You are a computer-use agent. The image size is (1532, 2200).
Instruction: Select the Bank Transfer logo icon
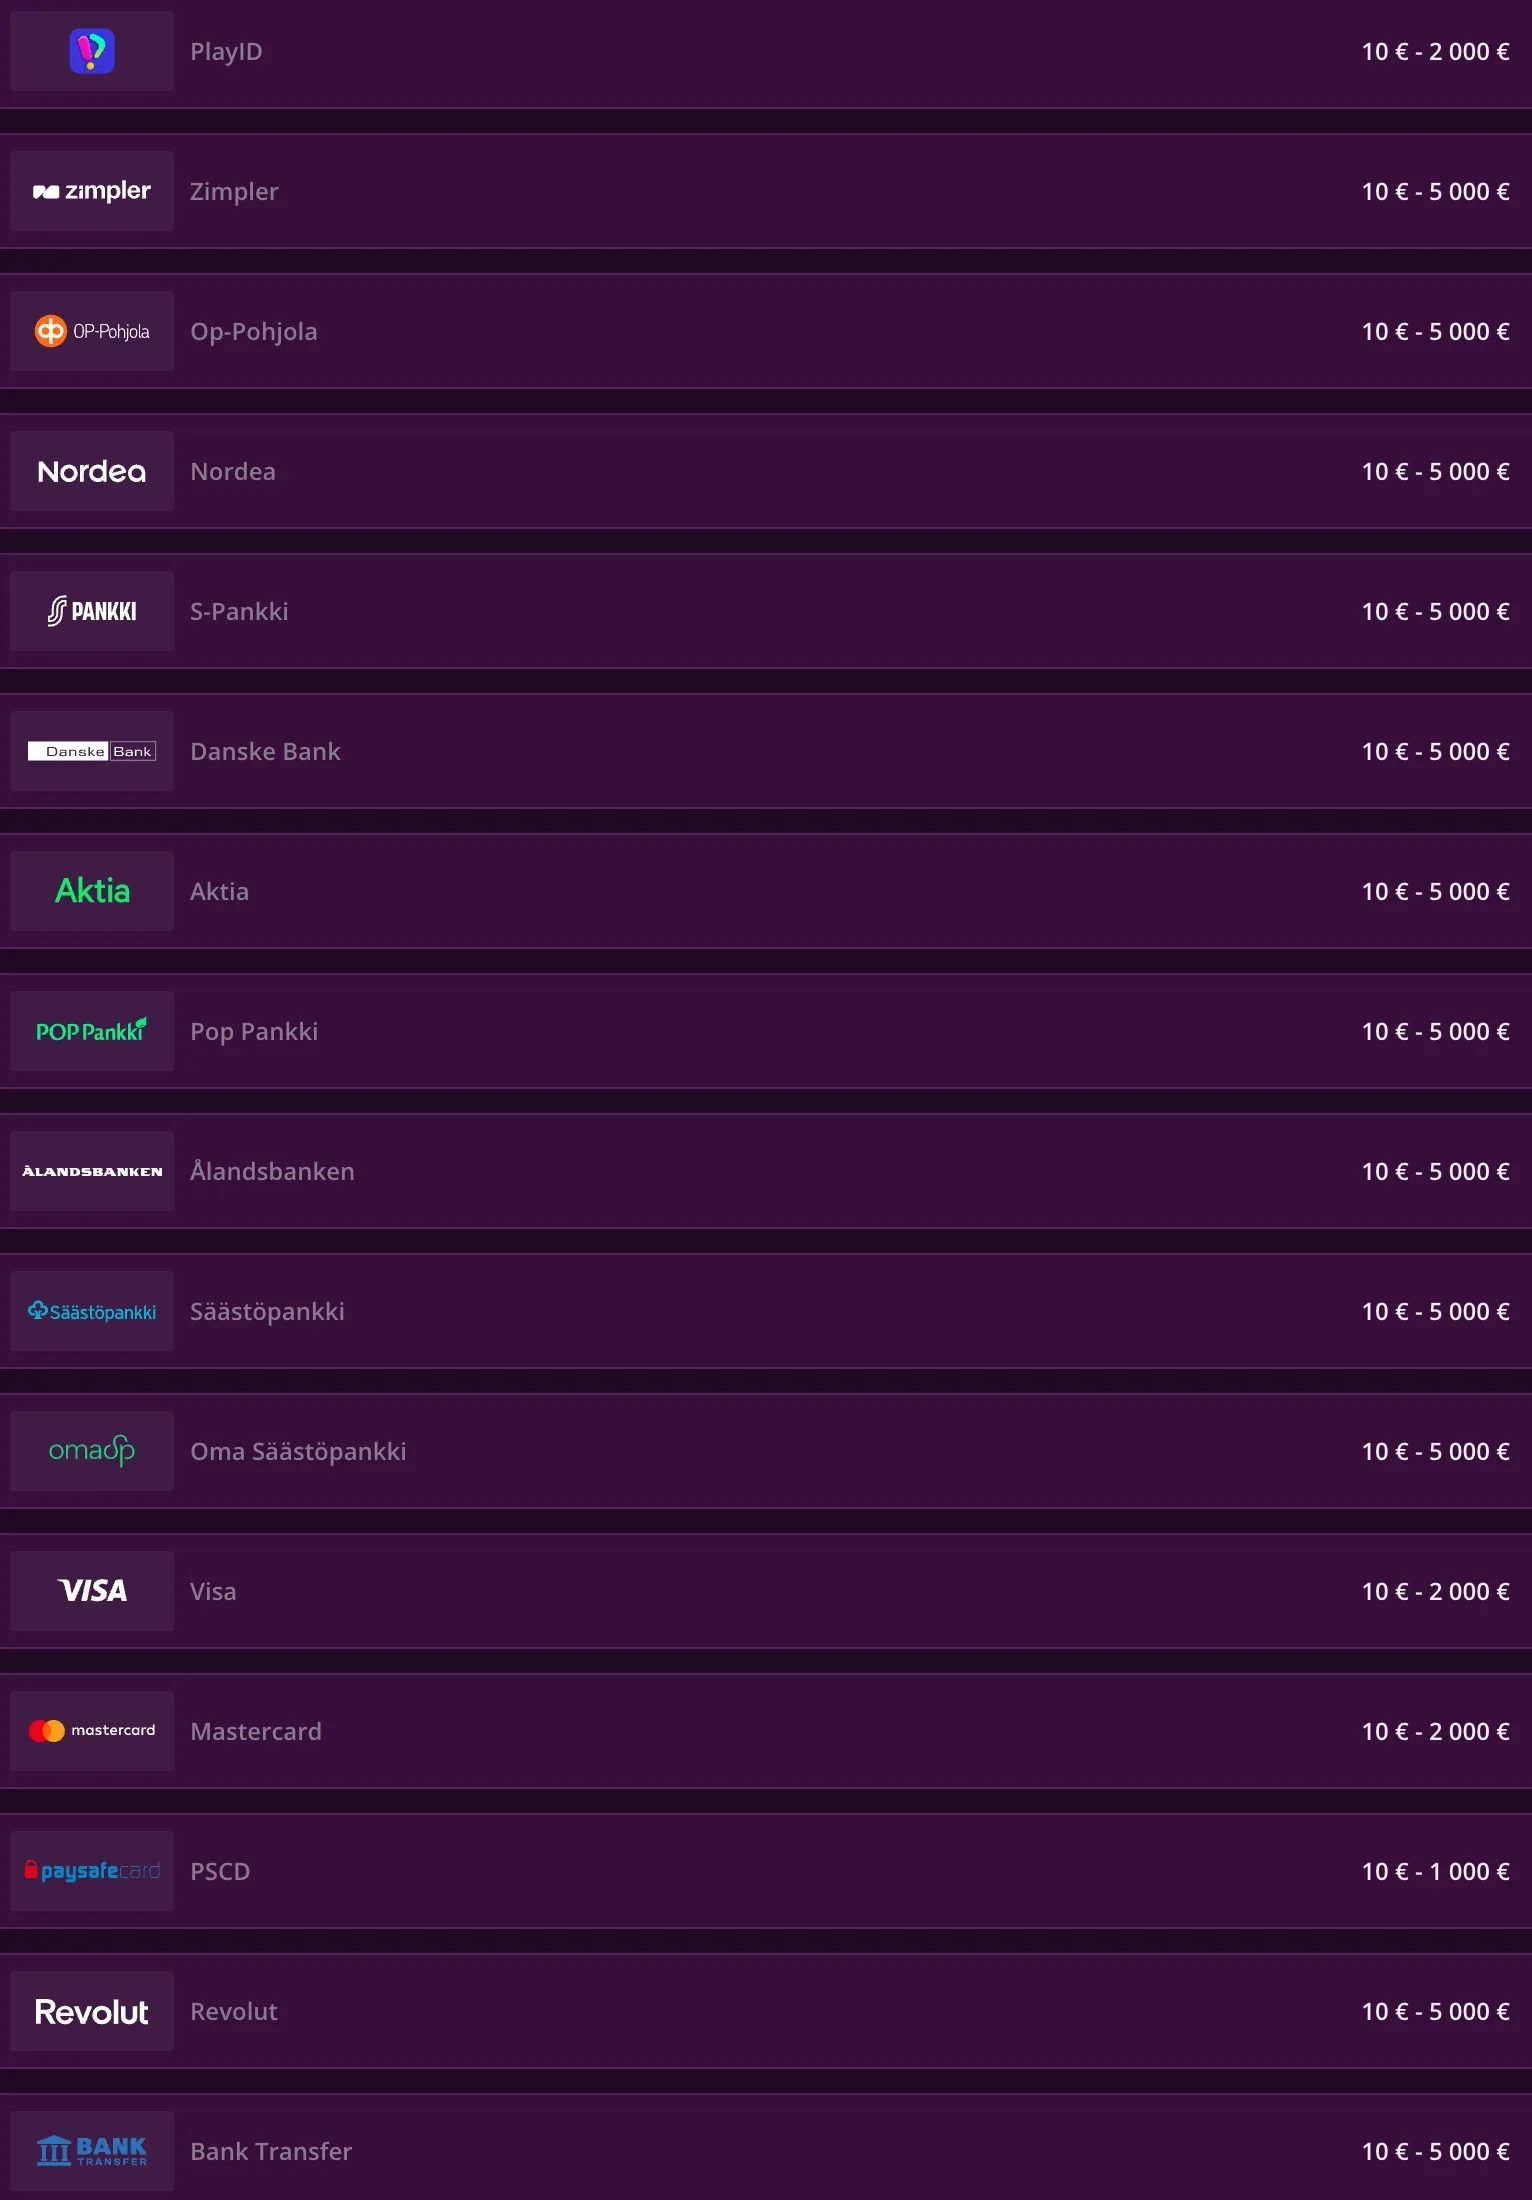tap(92, 2151)
